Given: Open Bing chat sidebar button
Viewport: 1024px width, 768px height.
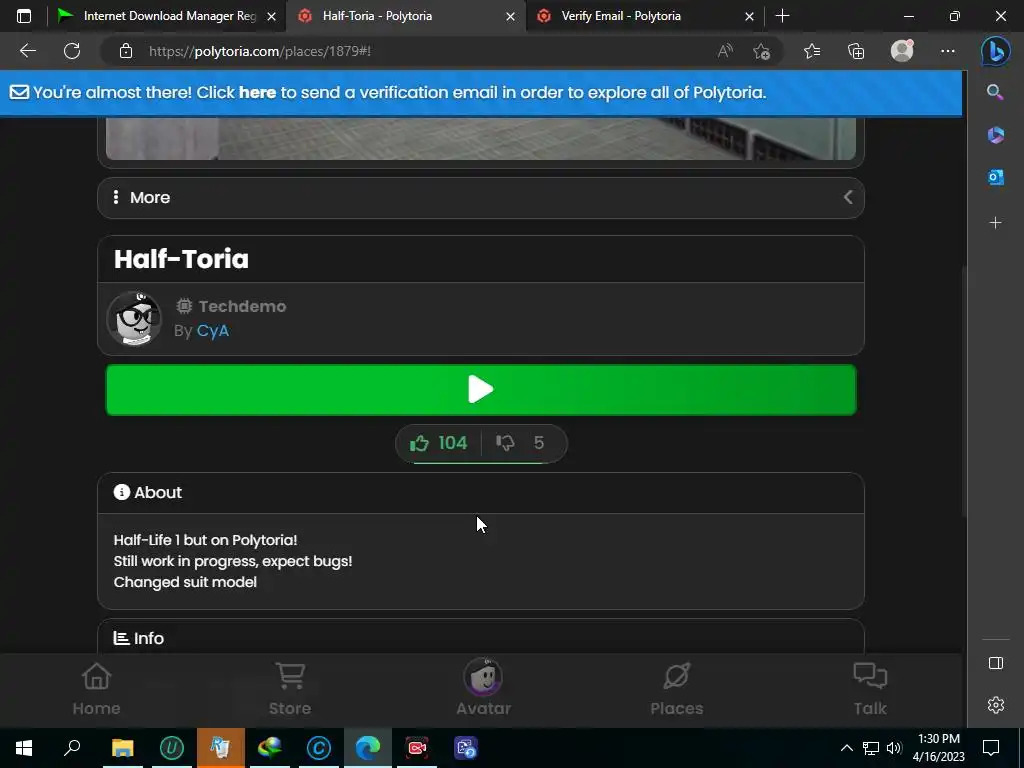Looking at the screenshot, I should (x=995, y=51).
